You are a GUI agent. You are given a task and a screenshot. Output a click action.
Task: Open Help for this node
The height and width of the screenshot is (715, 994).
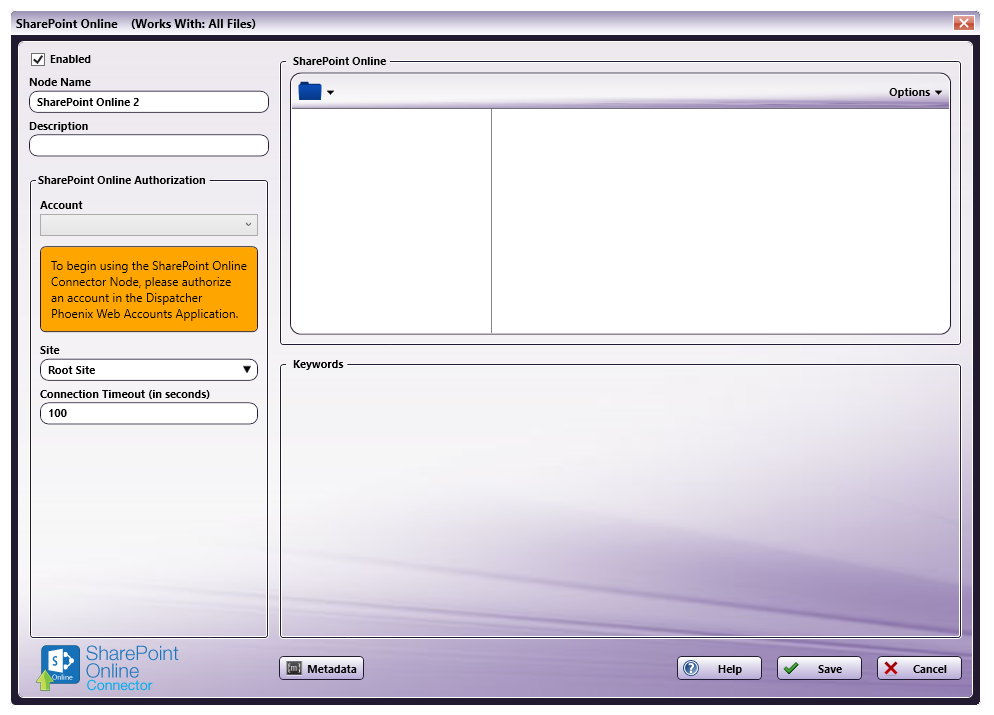pos(719,668)
